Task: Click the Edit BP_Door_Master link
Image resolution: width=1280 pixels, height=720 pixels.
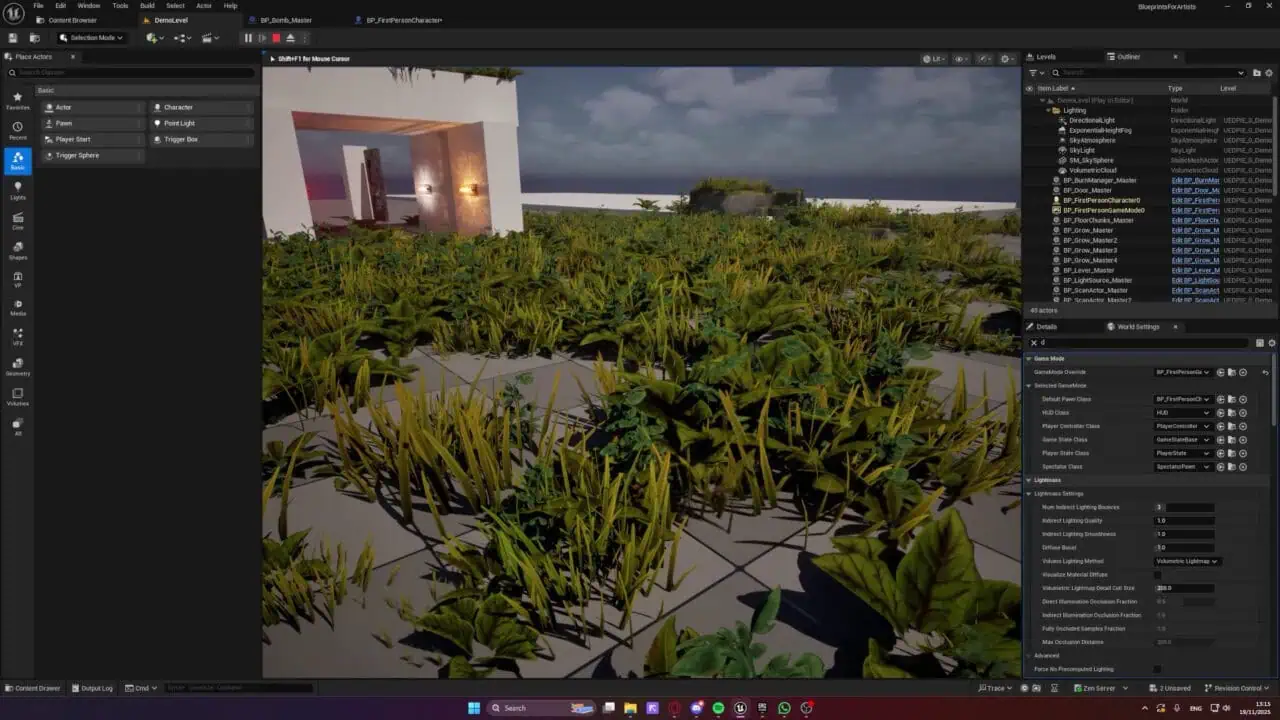Action: (x=1195, y=190)
